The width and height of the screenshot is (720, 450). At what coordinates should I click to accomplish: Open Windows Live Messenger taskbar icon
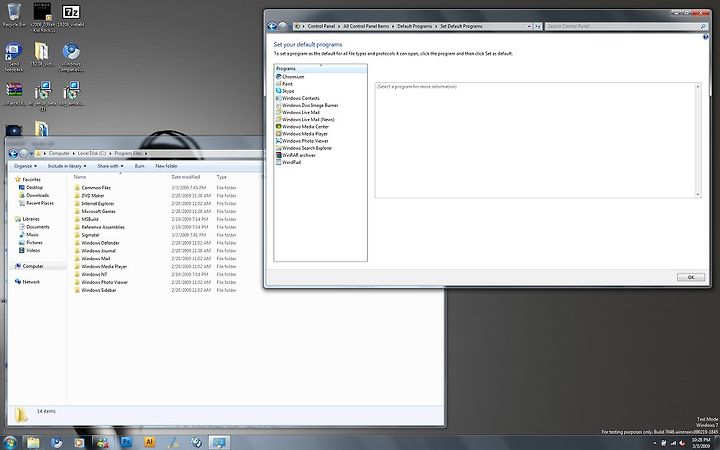pyautogui.click(x=103, y=442)
